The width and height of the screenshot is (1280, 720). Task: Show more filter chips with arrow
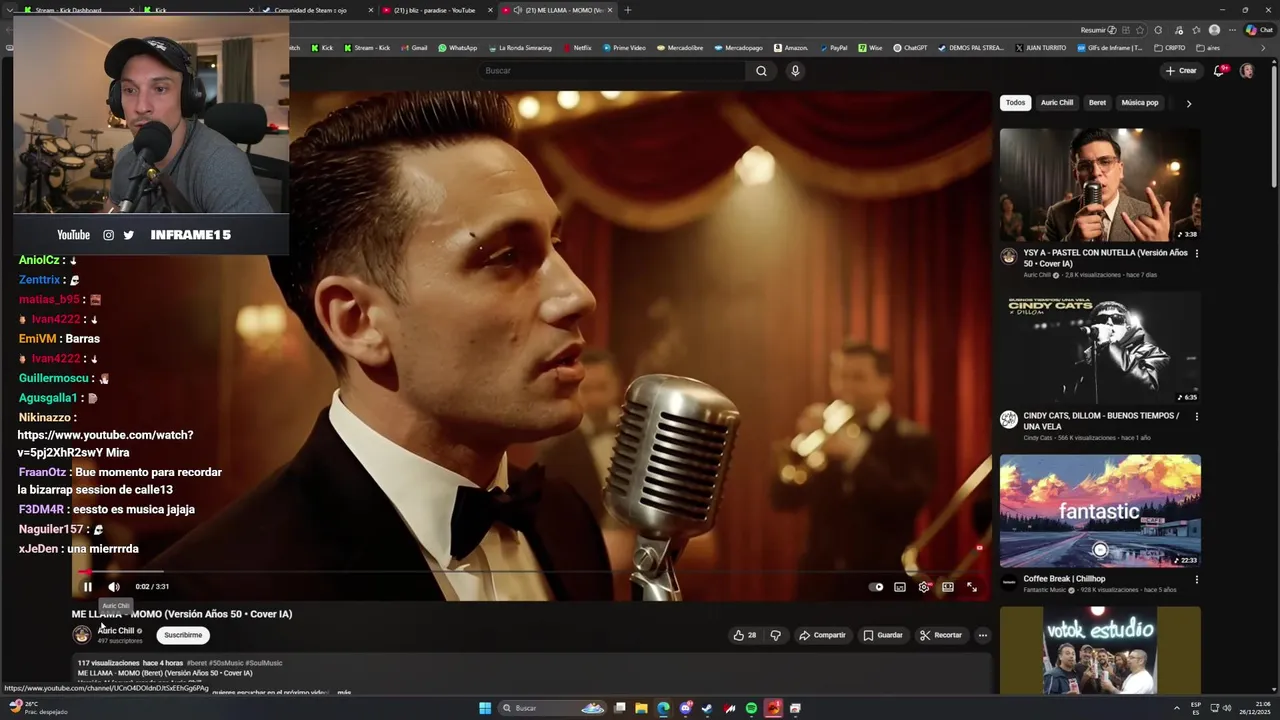(x=1188, y=103)
